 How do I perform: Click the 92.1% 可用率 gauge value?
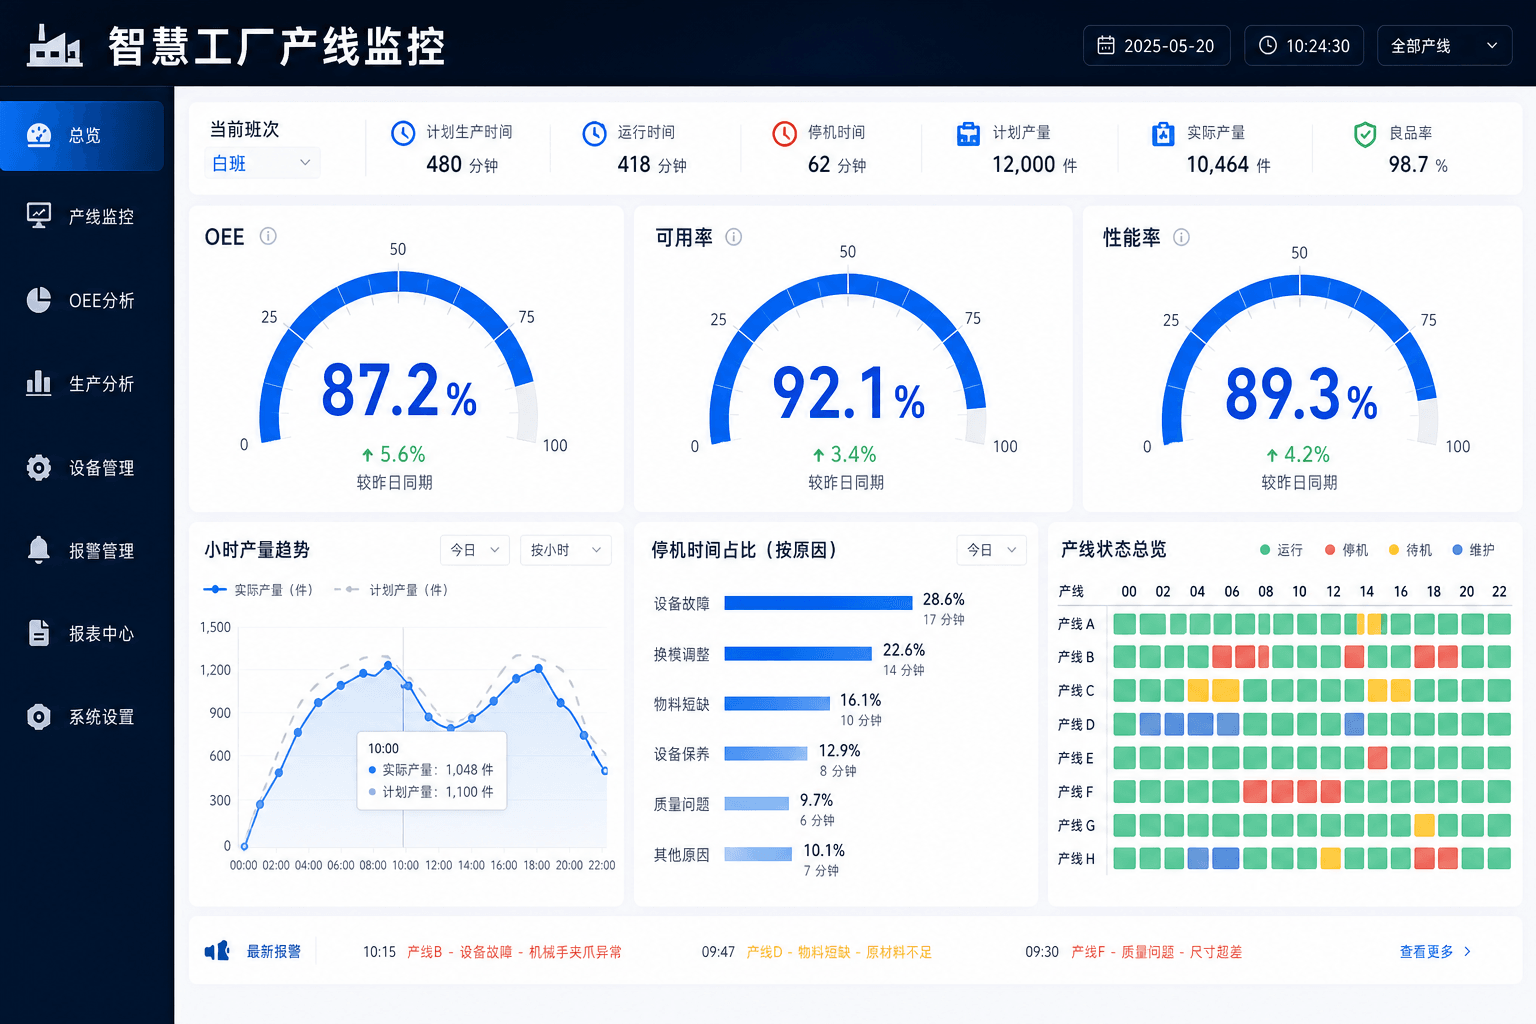[x=849, y=393]
